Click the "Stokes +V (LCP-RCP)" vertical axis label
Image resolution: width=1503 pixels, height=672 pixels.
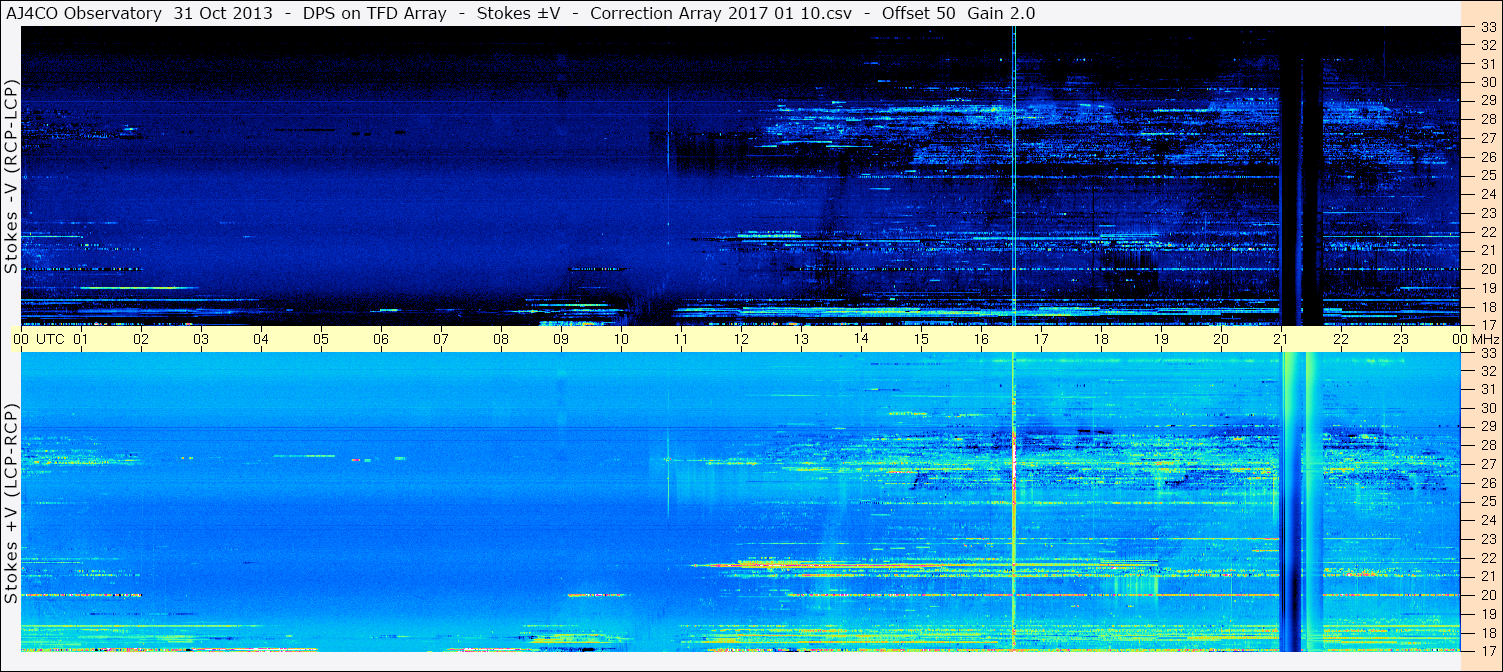point(11,504)
